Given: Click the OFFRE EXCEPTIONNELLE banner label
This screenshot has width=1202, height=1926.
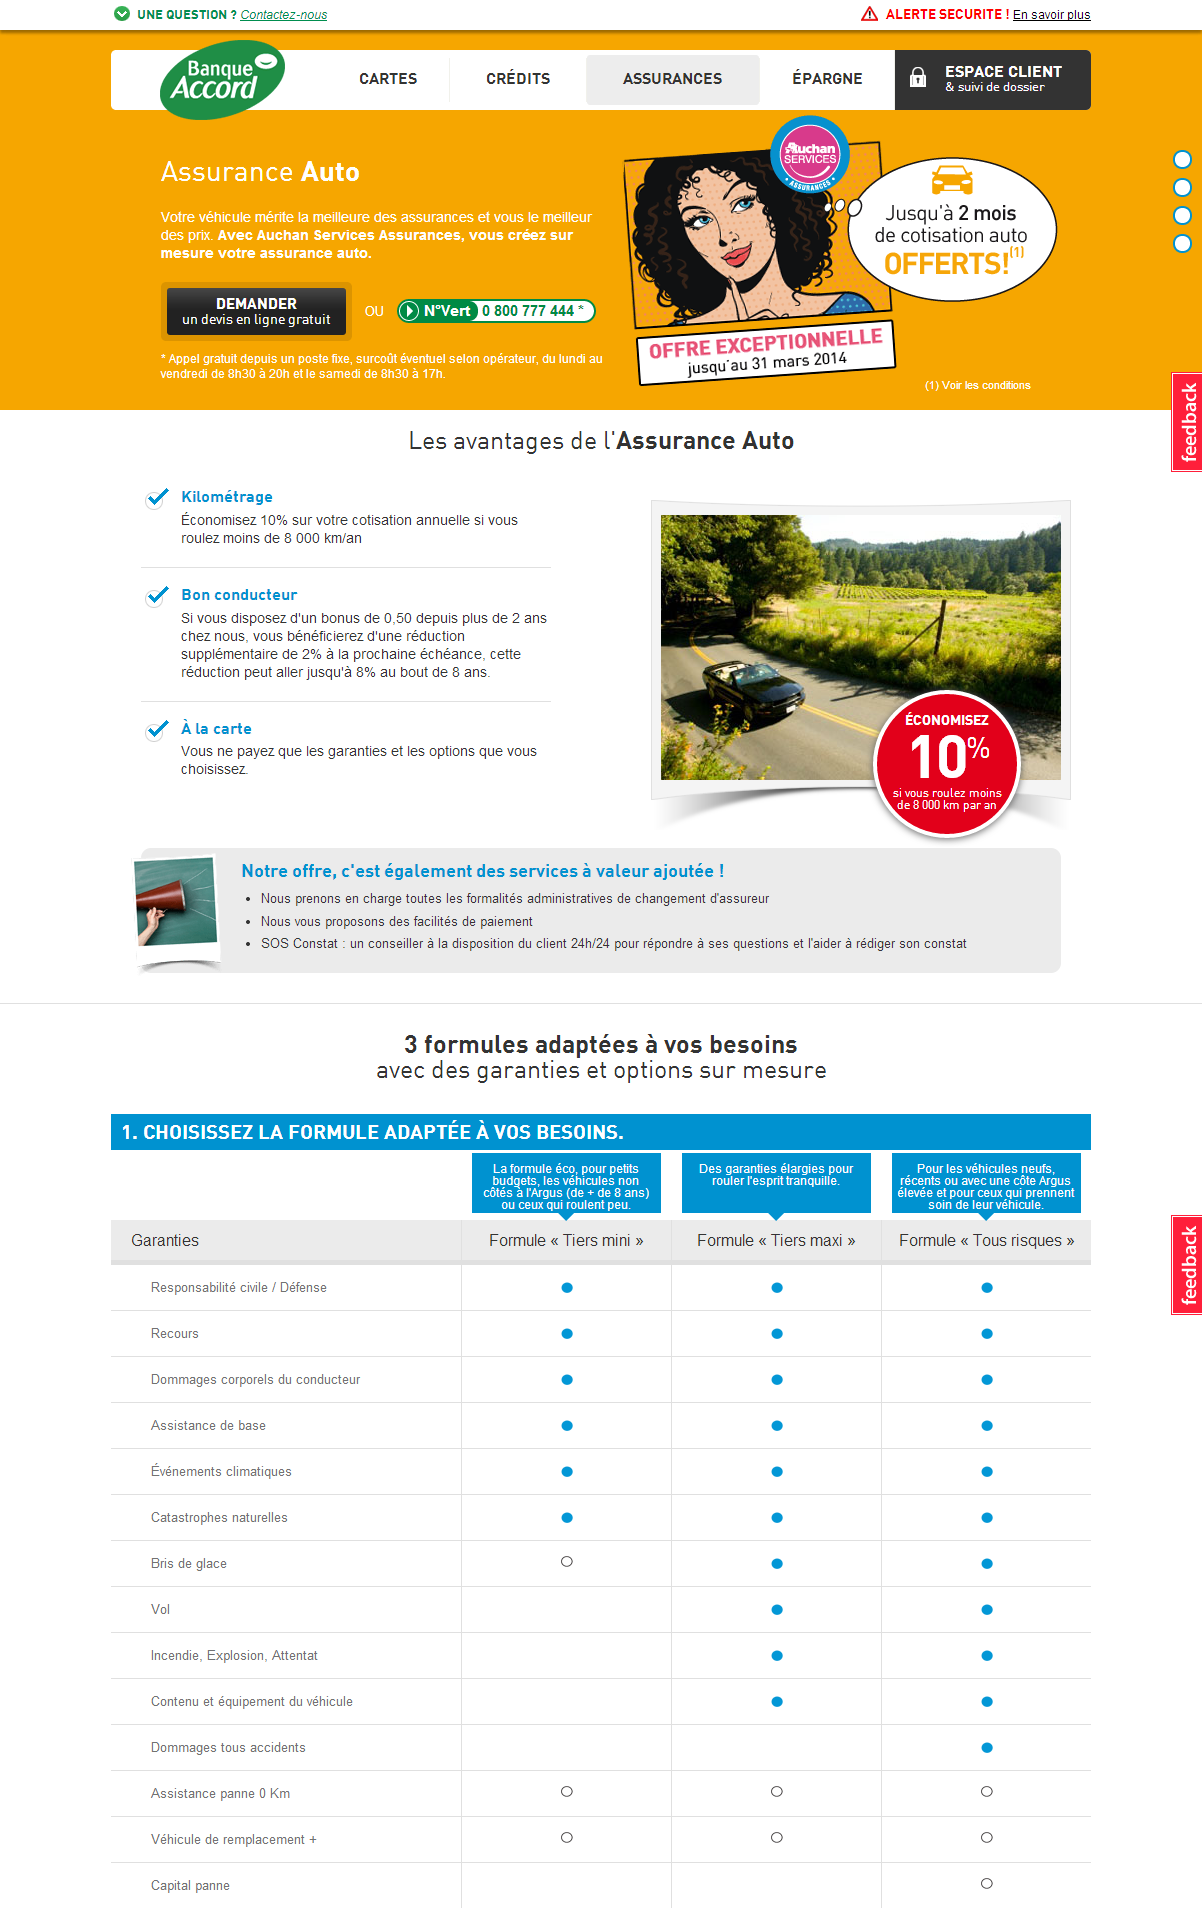Looking at the screenshot, I should (x=766, y=352).
